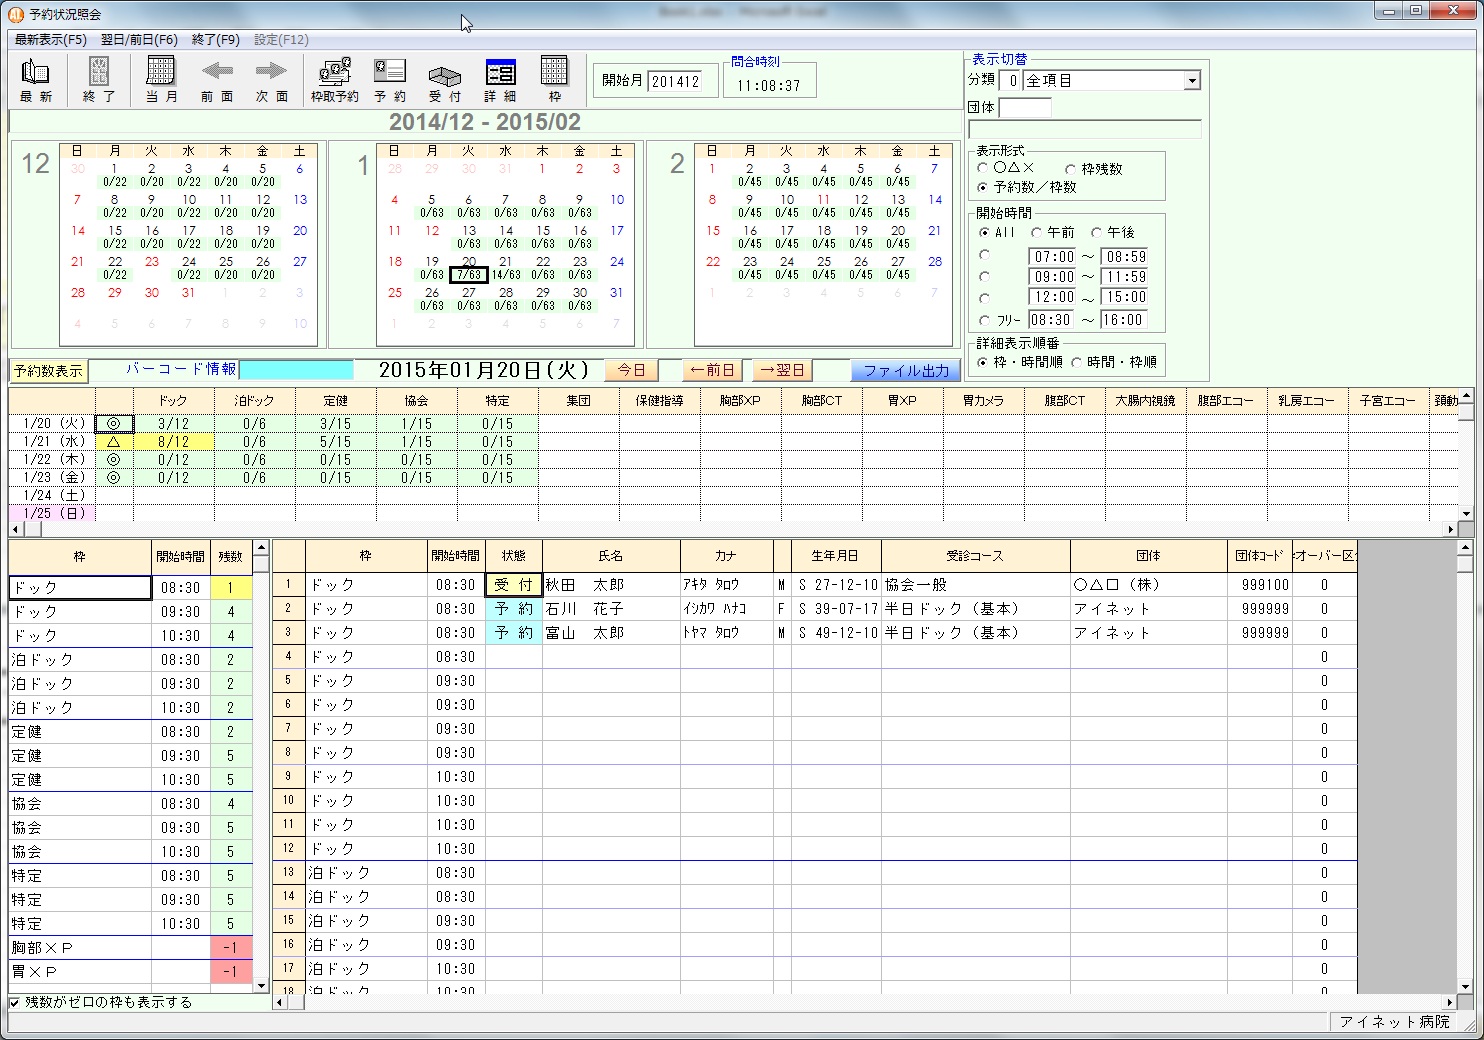The height and width of the screenshot is (1040, 1484).
Task: Select the 当月 current month icon
Action: pyautogui.click(x=161, y=80)
